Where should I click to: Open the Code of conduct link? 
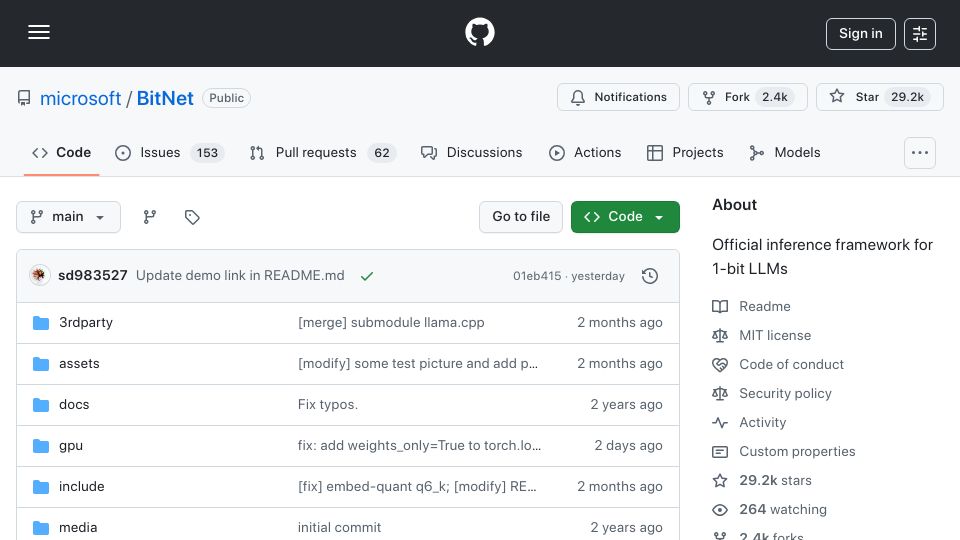791,364
